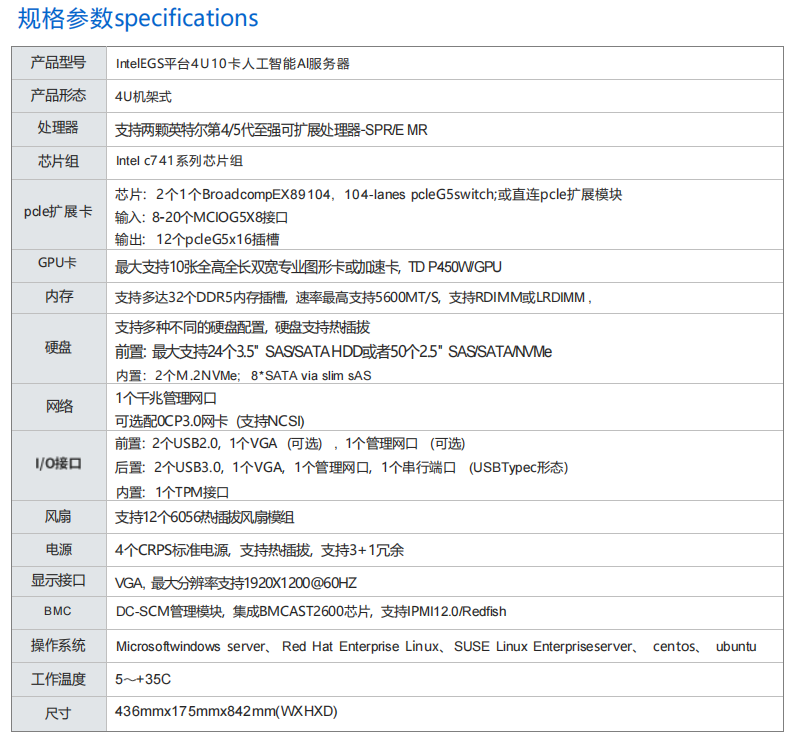Select the OCP3.0 network card line
Image resolution: width=795 pixels, height=740 pixels.
pos(210,420)
